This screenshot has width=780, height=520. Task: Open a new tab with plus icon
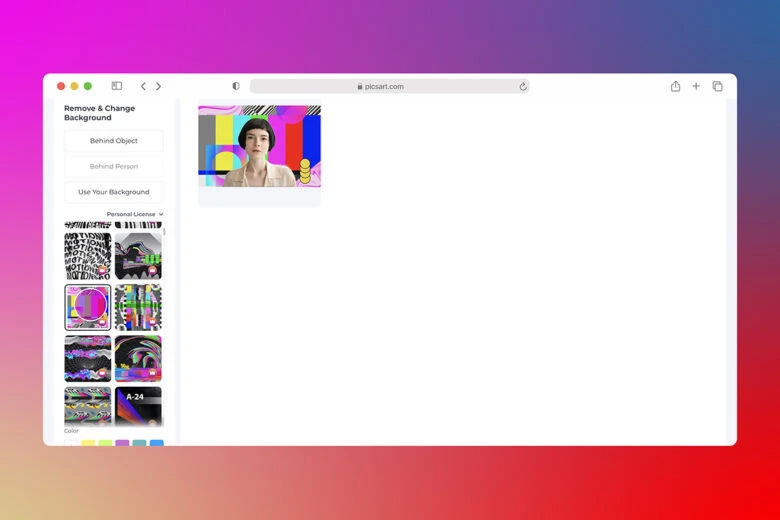tap(696, 86)
